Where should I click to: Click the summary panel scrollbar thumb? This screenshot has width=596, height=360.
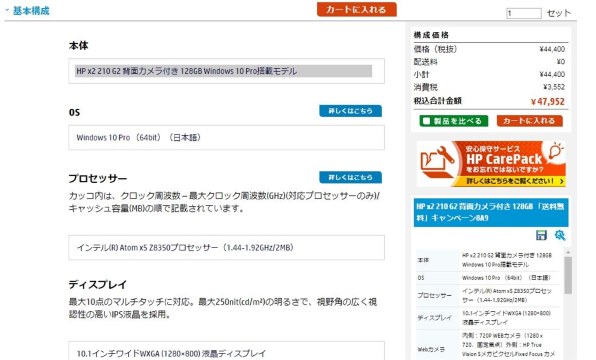click(568, 275)
